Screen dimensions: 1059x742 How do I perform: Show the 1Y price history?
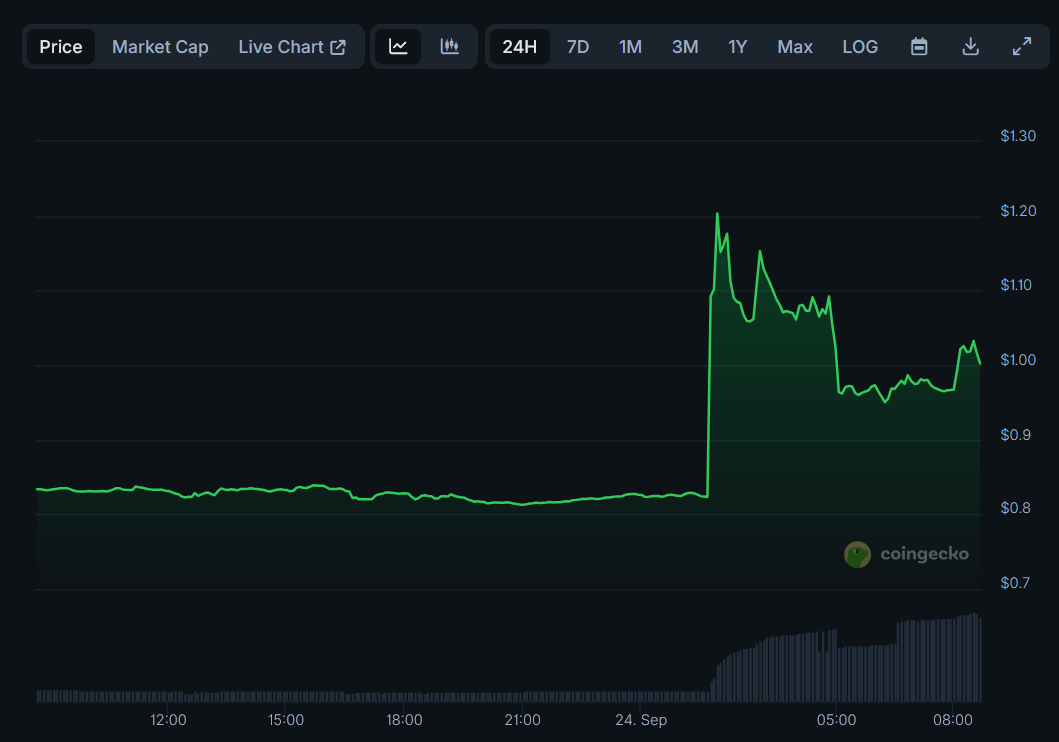click(737, 47)
